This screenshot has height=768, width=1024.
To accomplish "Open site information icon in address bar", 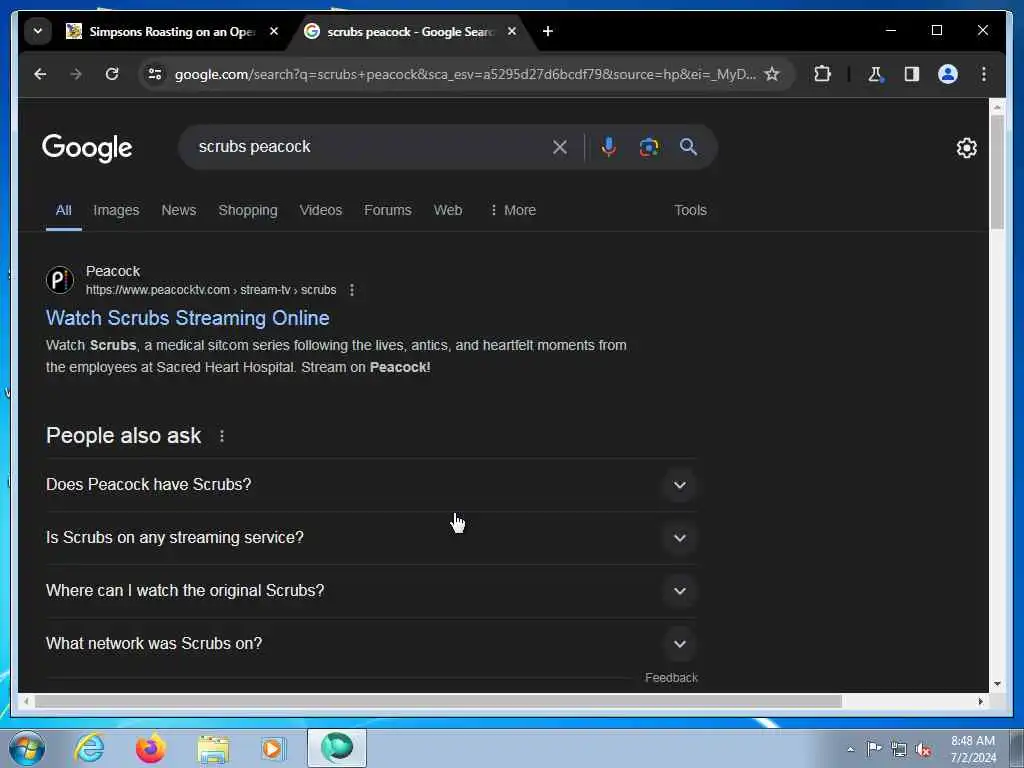I will [x=155, y=74].
